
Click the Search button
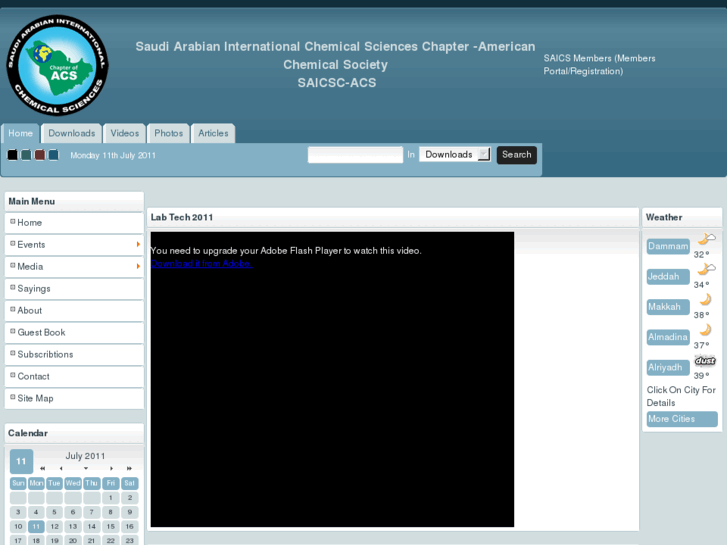517,155
